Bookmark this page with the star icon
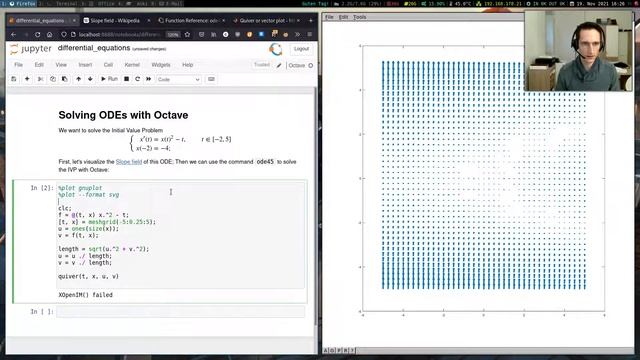The width and height of the screenshot is (640, 360). (187, 35)
